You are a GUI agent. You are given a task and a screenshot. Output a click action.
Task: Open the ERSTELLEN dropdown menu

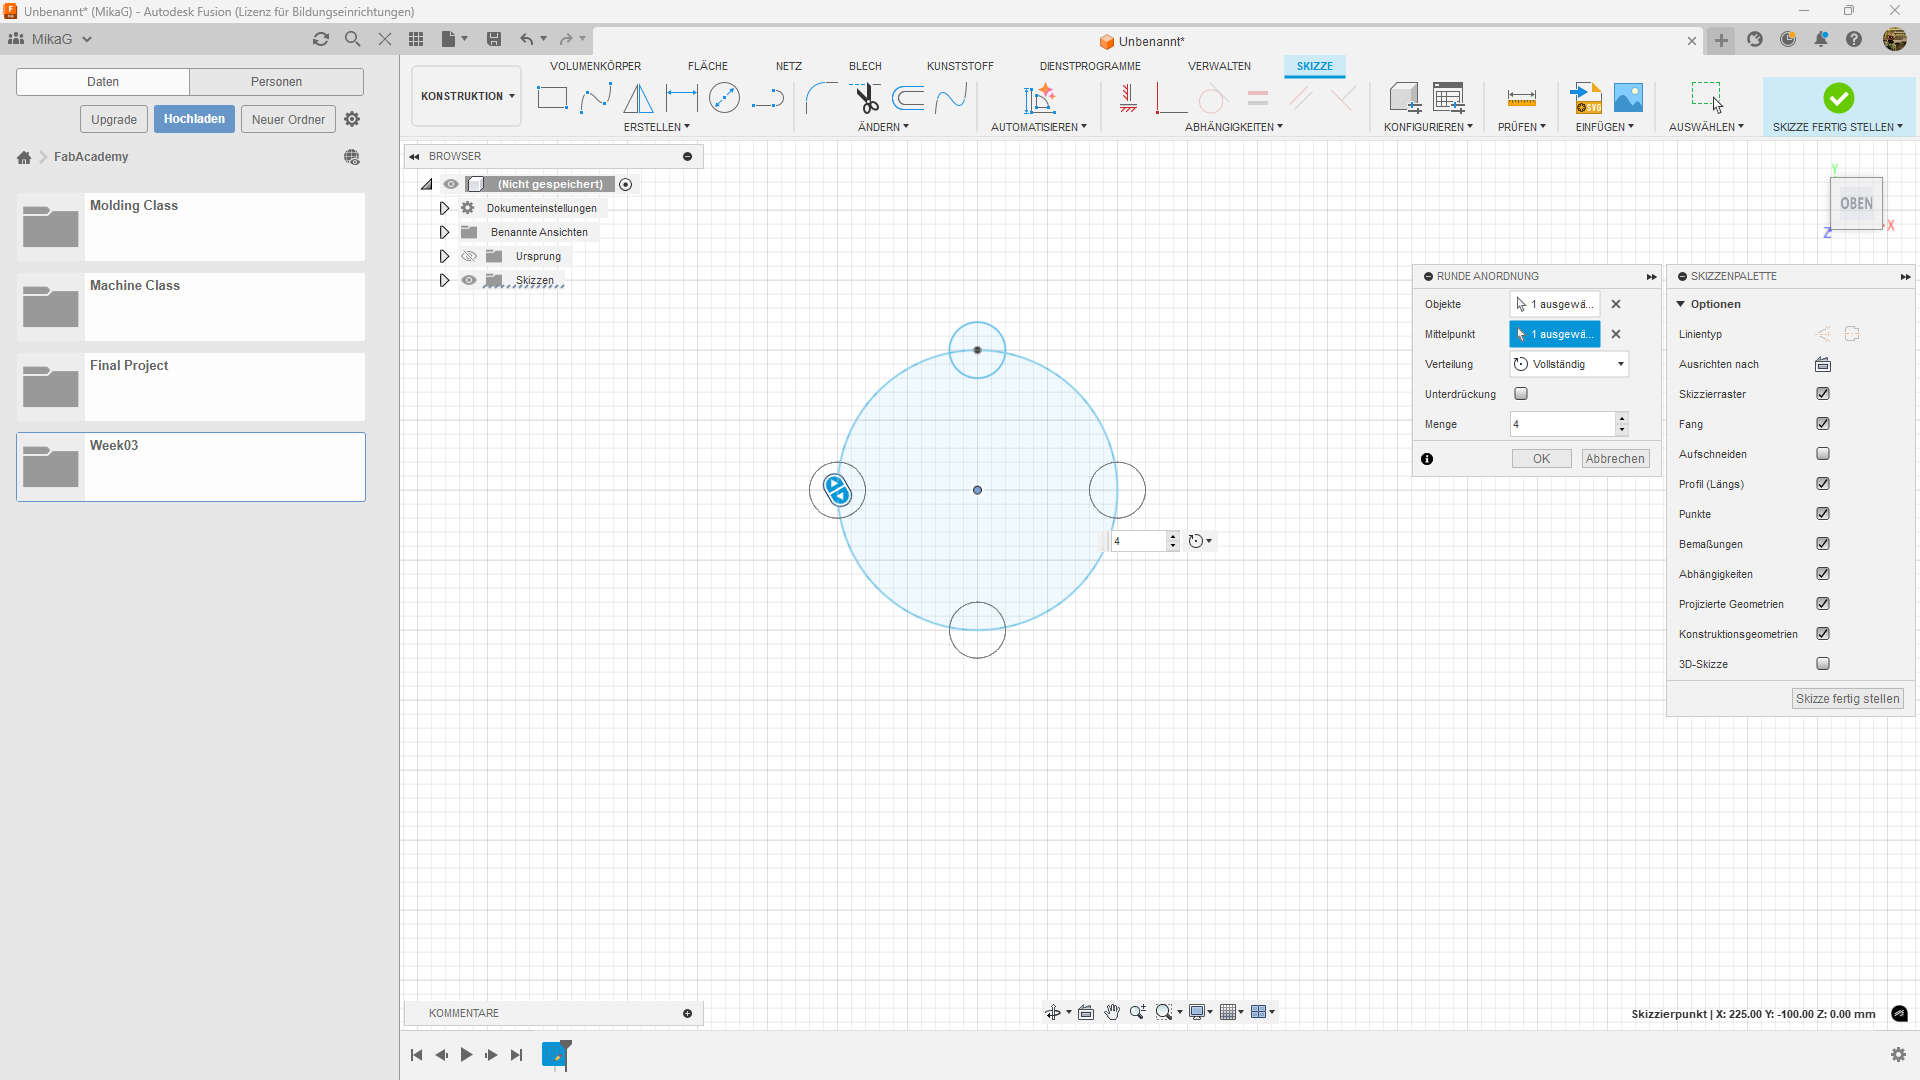(656, 127)
